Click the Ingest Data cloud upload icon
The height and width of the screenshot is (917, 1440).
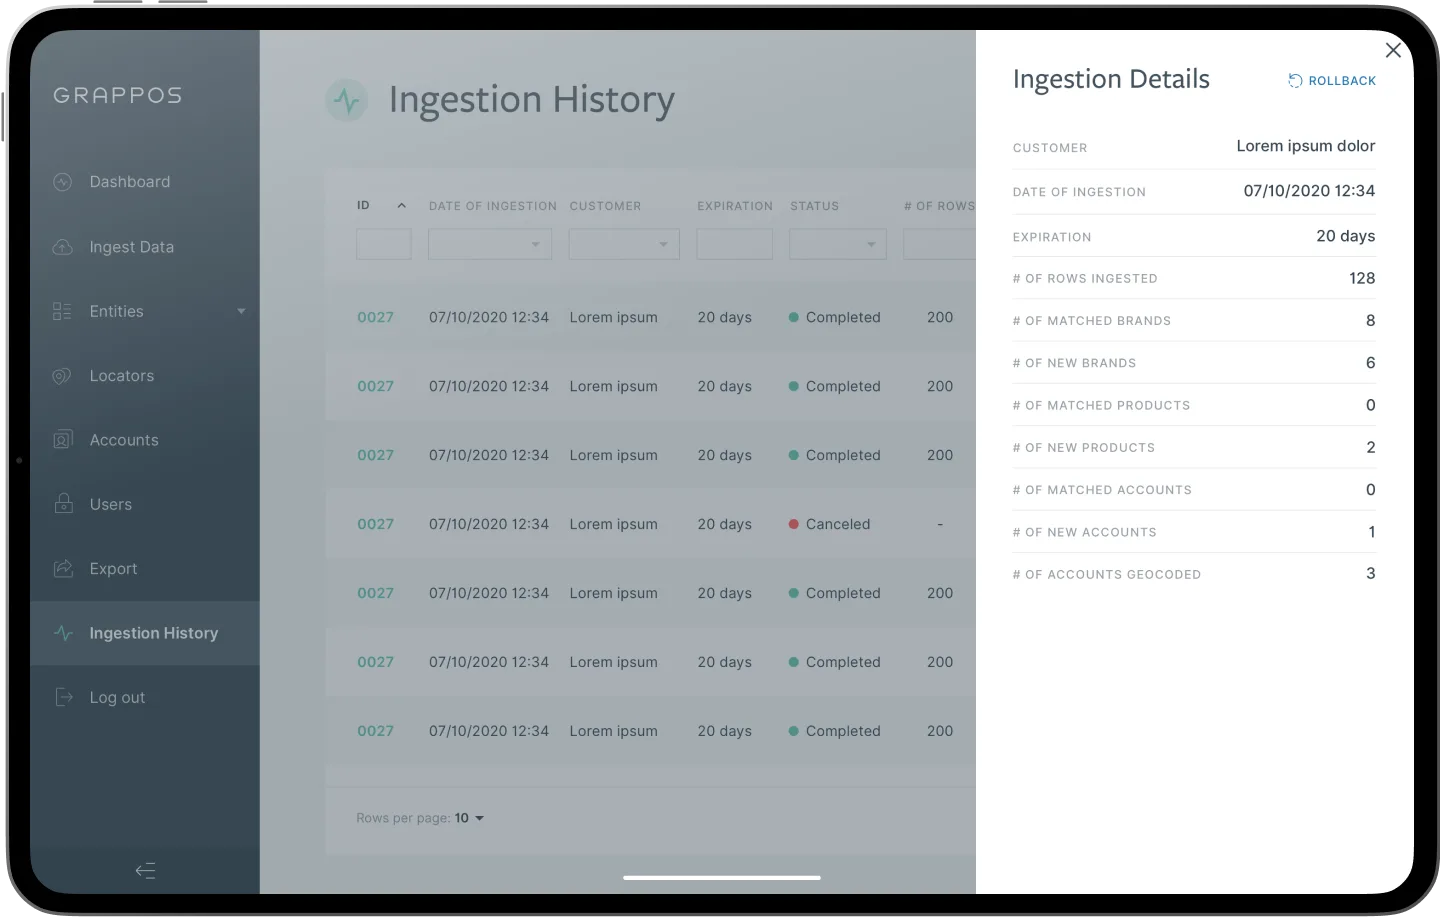click(x=63, y=247)
